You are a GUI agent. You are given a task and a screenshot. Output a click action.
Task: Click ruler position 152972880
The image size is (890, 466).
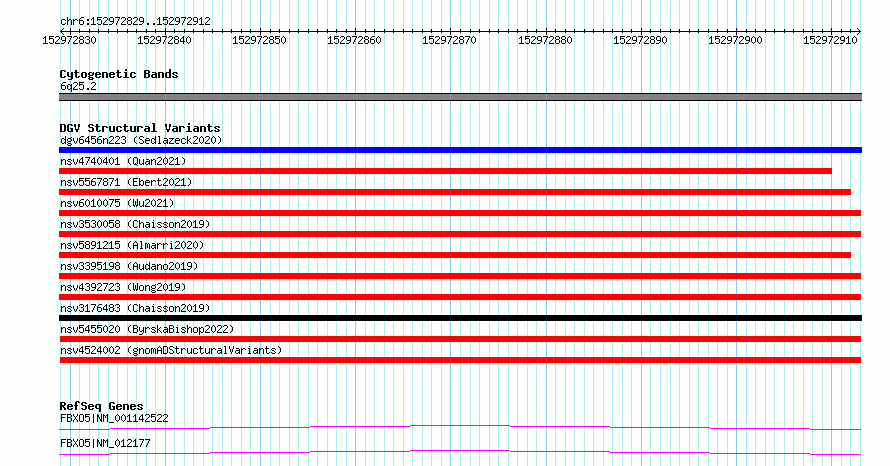[545, 40]
